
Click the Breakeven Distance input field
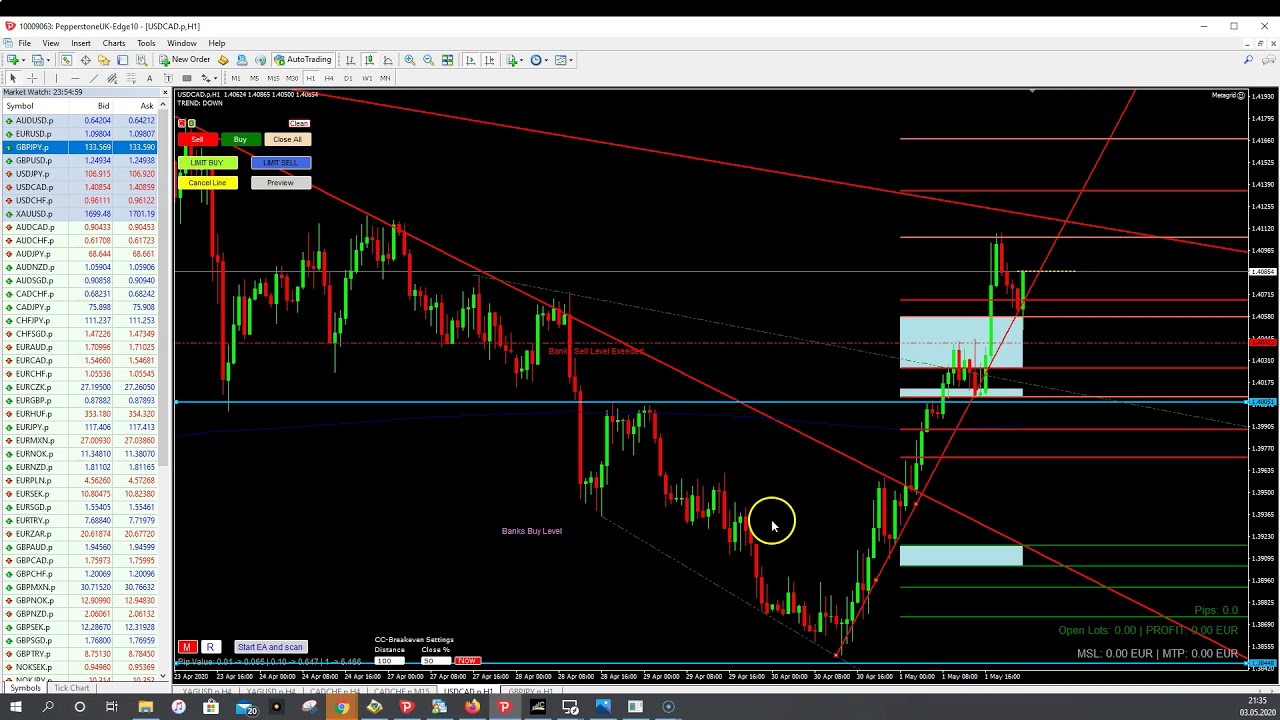[390, 661]
